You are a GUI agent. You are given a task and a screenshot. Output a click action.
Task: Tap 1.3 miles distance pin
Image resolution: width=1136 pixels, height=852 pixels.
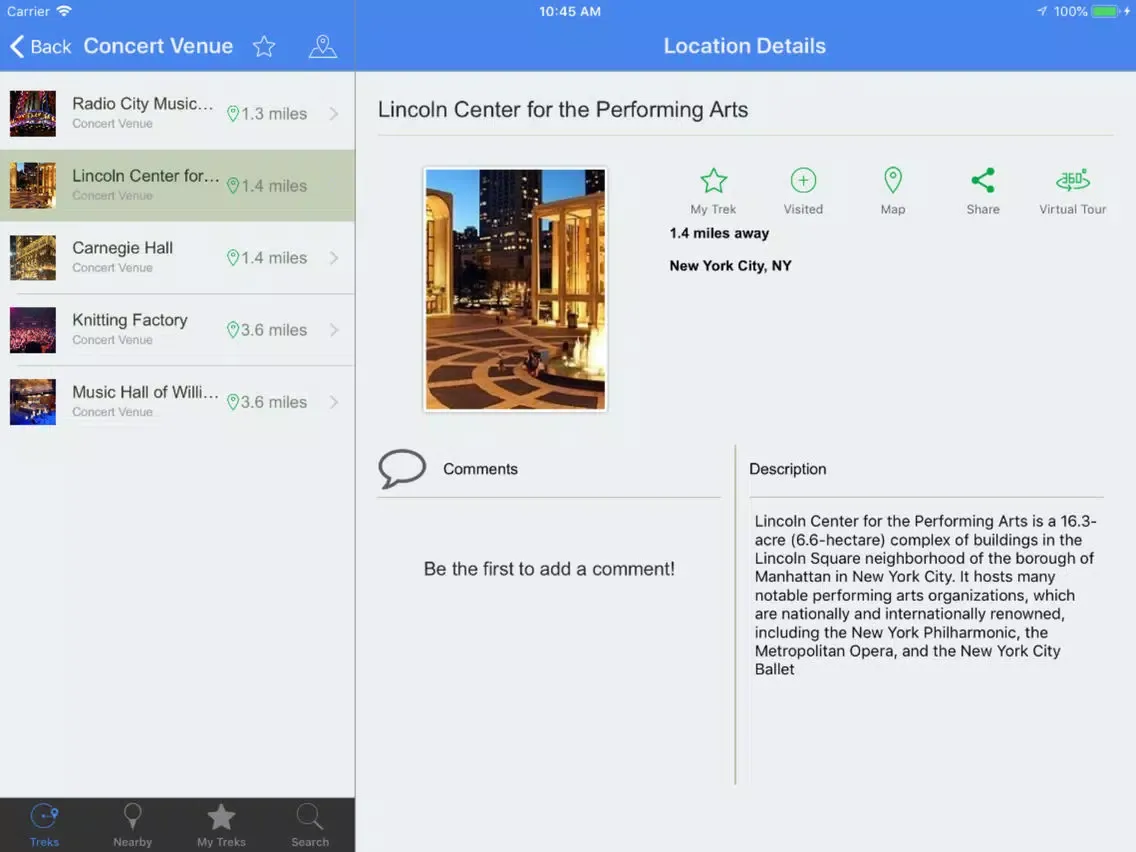click(233, 114)
